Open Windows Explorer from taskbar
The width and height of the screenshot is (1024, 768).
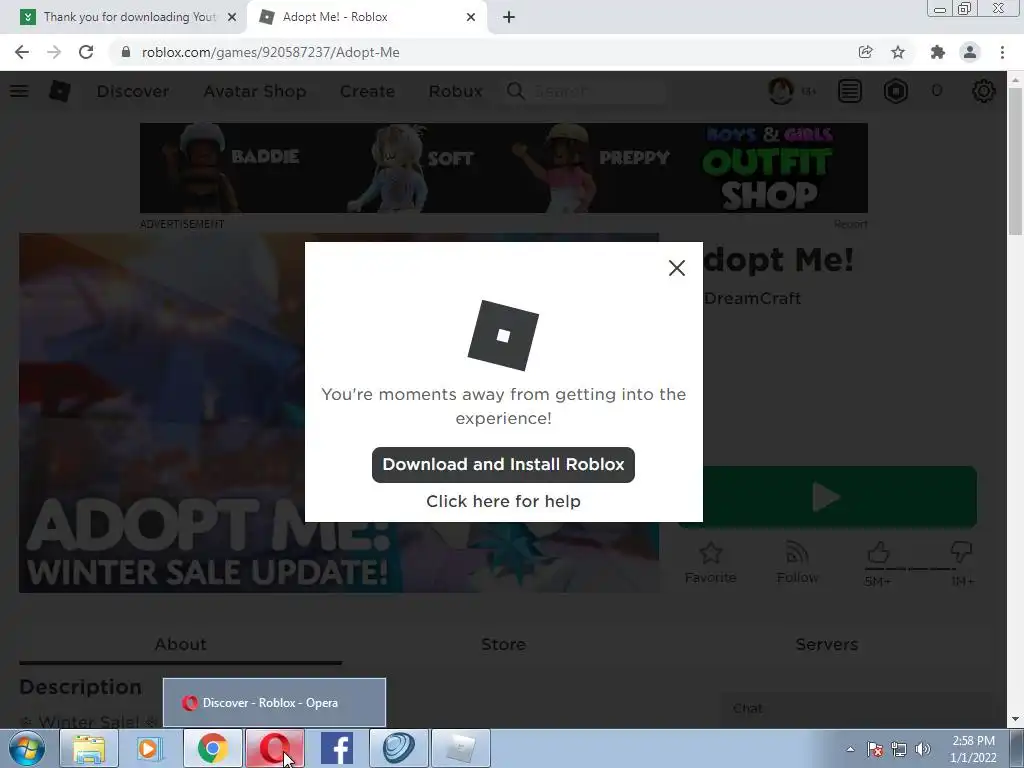pos(89,748)
